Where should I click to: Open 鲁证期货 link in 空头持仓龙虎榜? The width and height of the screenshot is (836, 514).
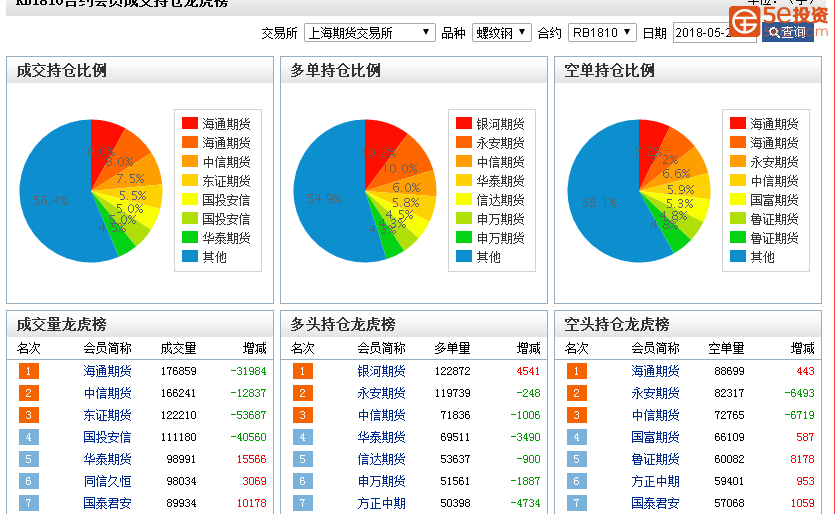[x=655, y=459]
